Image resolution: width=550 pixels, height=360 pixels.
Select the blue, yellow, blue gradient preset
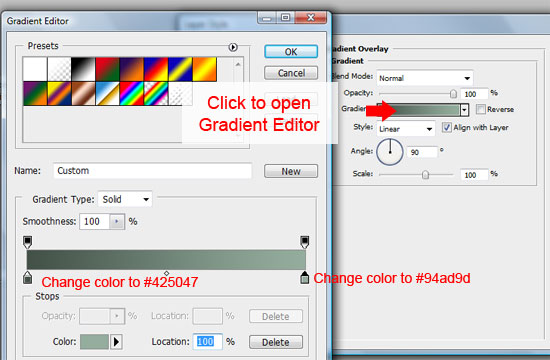[x=180, y=69]
